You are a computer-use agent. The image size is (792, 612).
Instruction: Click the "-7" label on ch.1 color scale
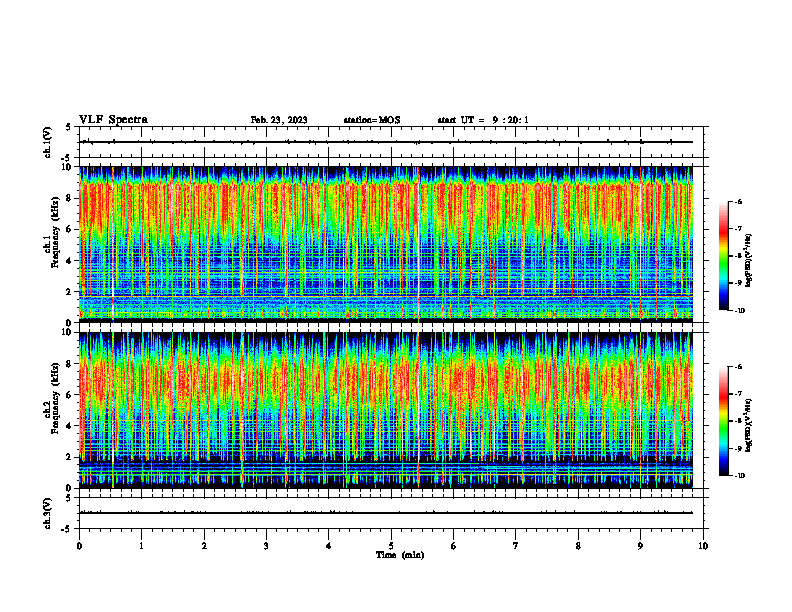point(738,229)
